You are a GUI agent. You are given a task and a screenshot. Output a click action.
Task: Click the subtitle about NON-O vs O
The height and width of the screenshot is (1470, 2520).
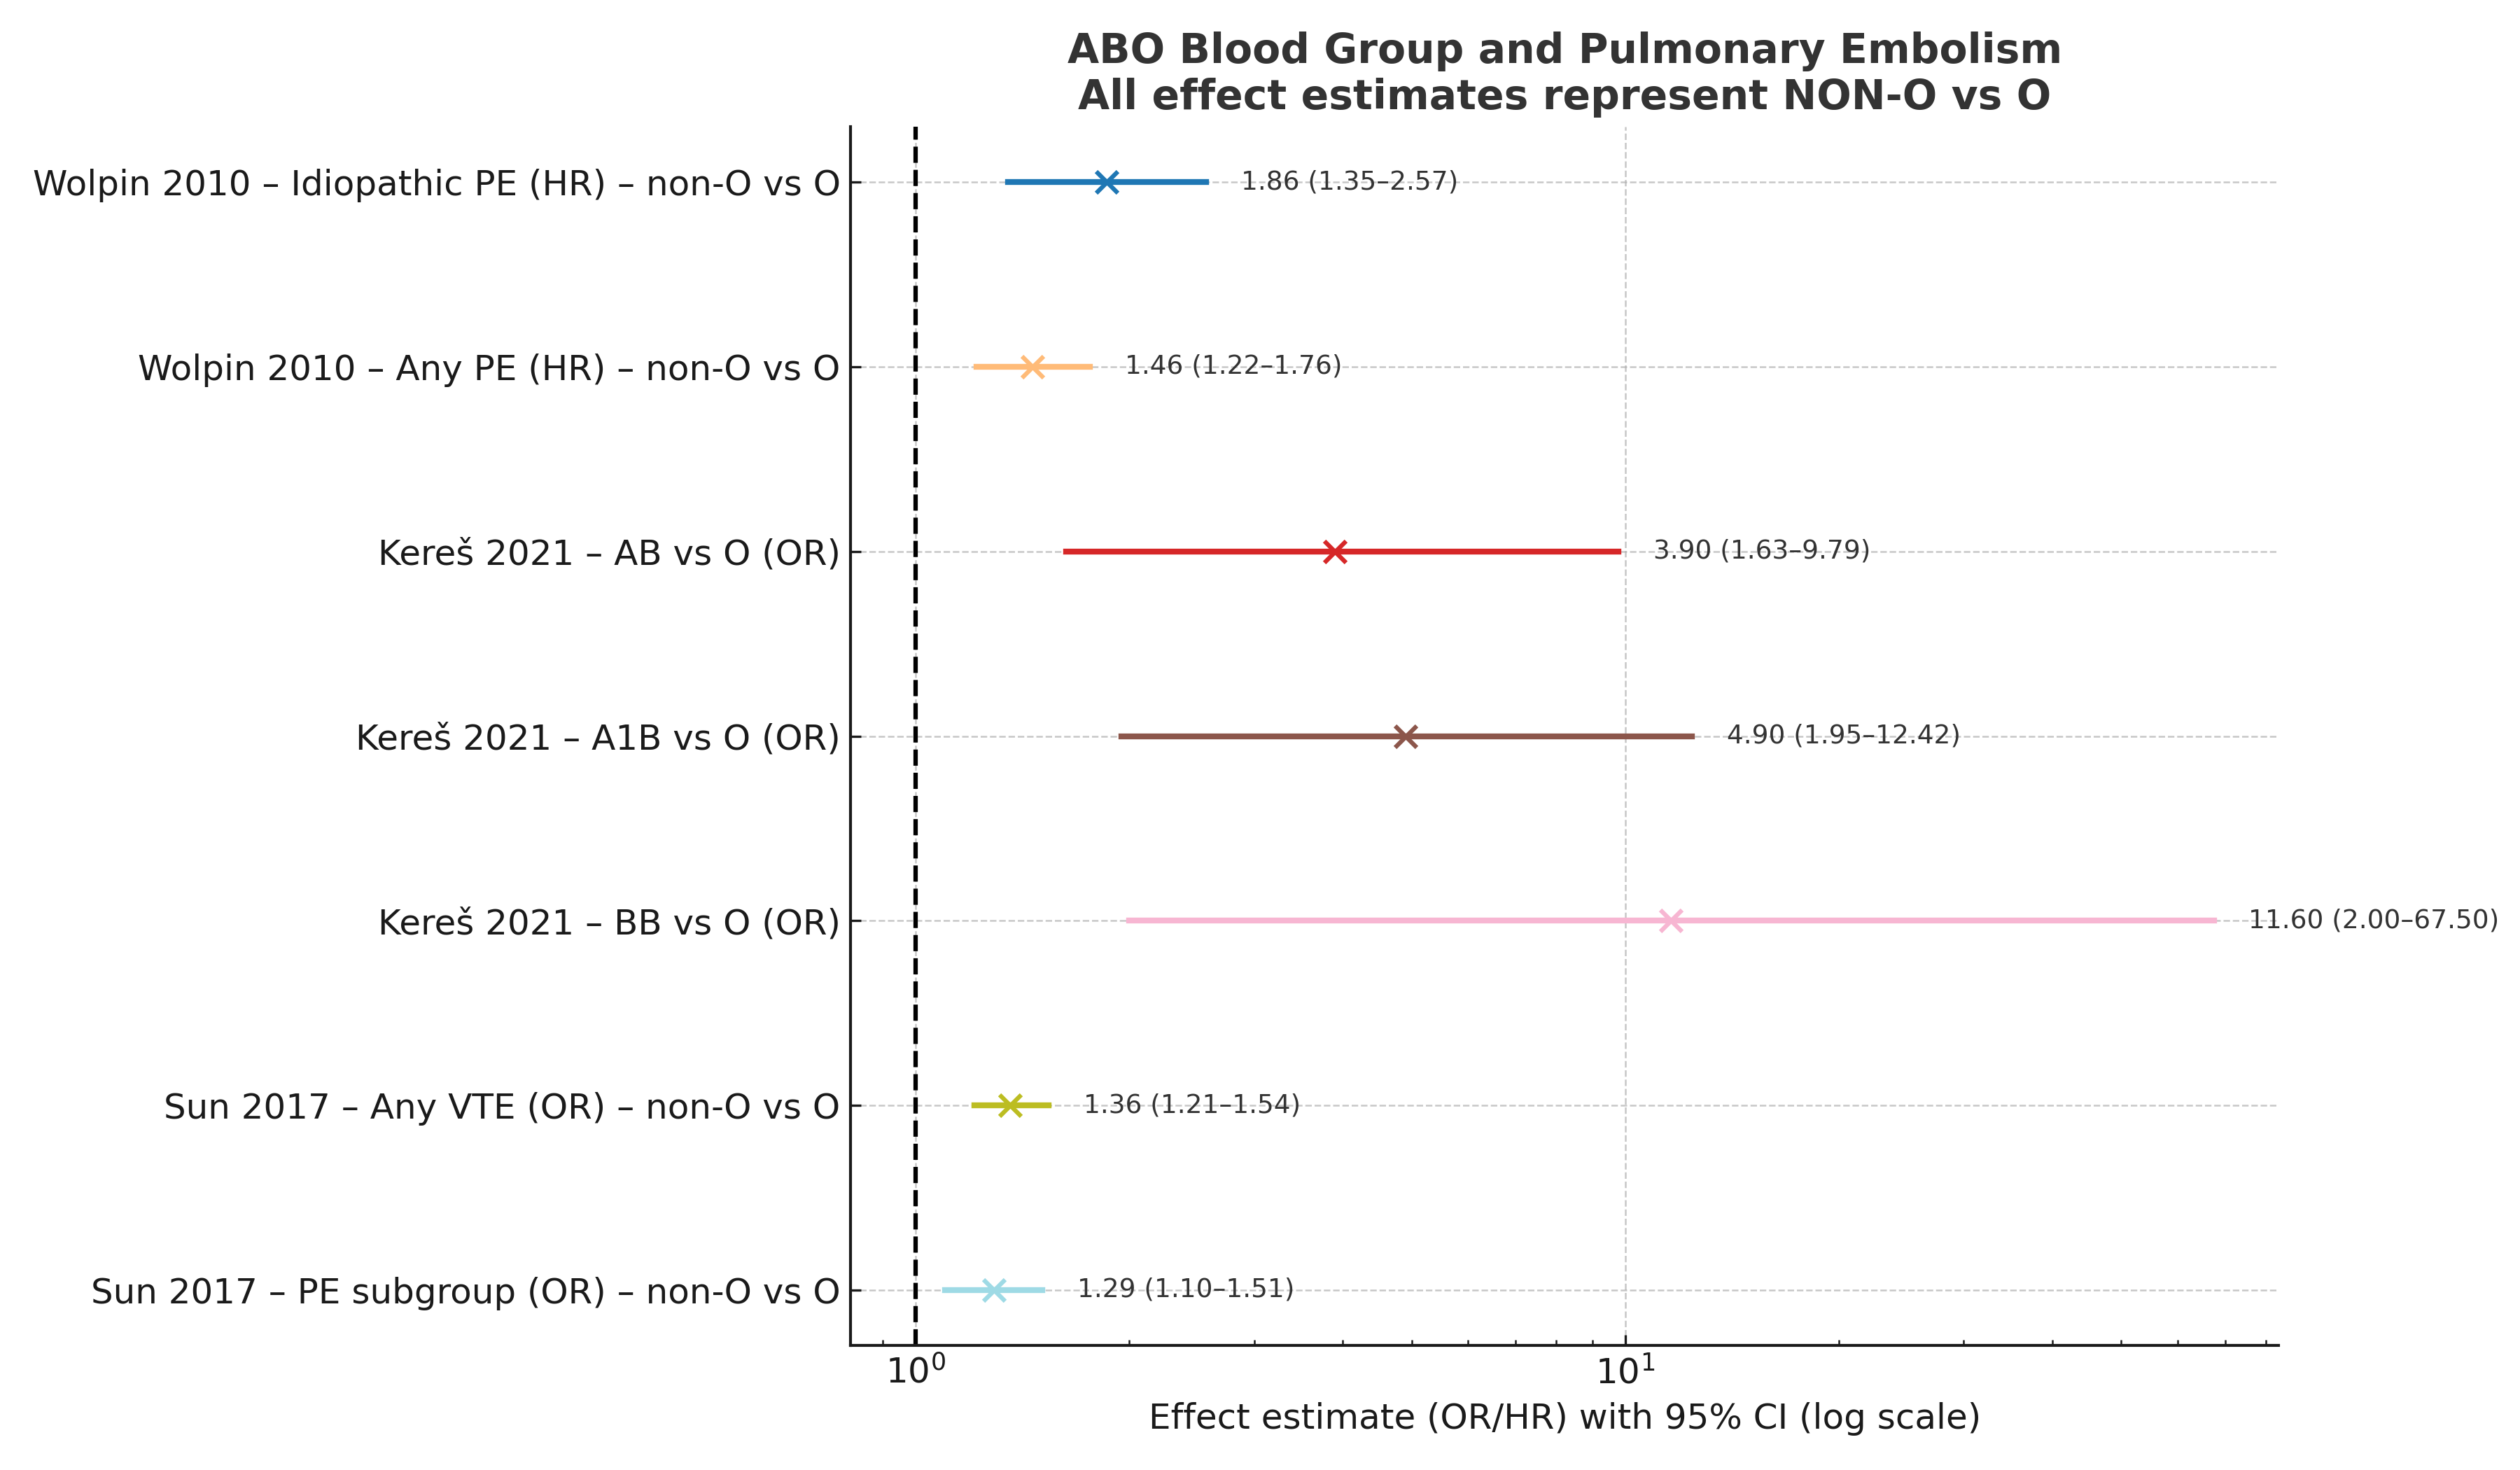(x=1564, y=96)
